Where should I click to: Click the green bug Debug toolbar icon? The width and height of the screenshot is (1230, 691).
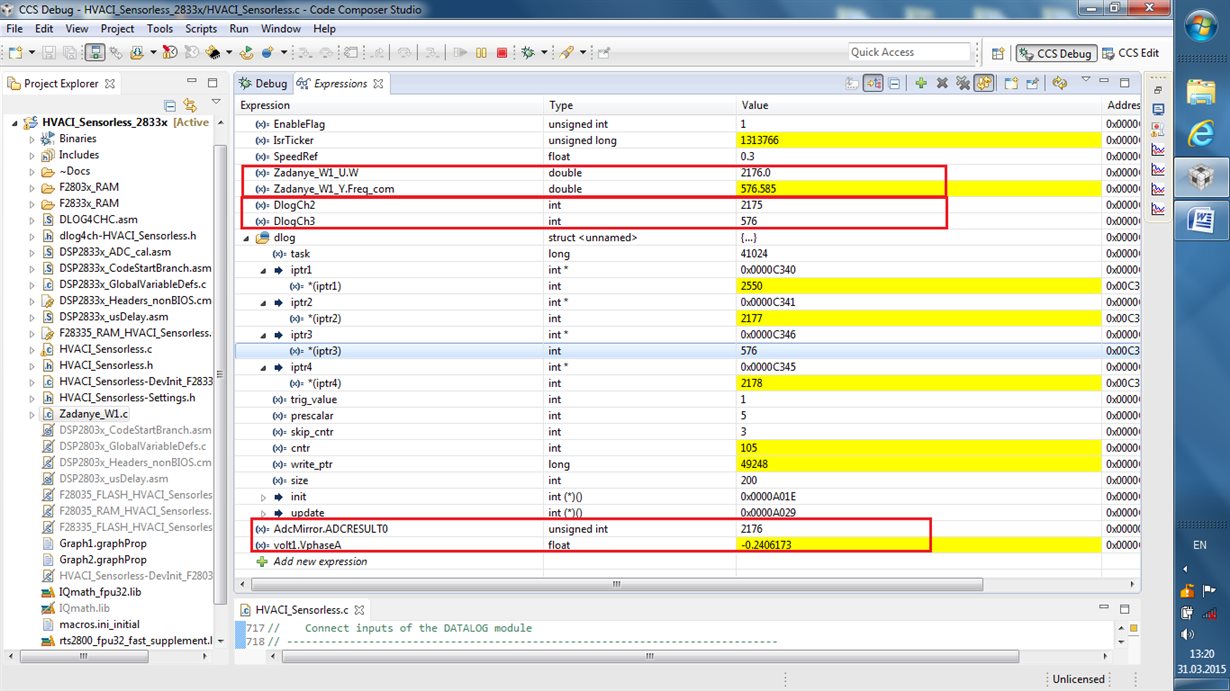(x=527, y=52)
